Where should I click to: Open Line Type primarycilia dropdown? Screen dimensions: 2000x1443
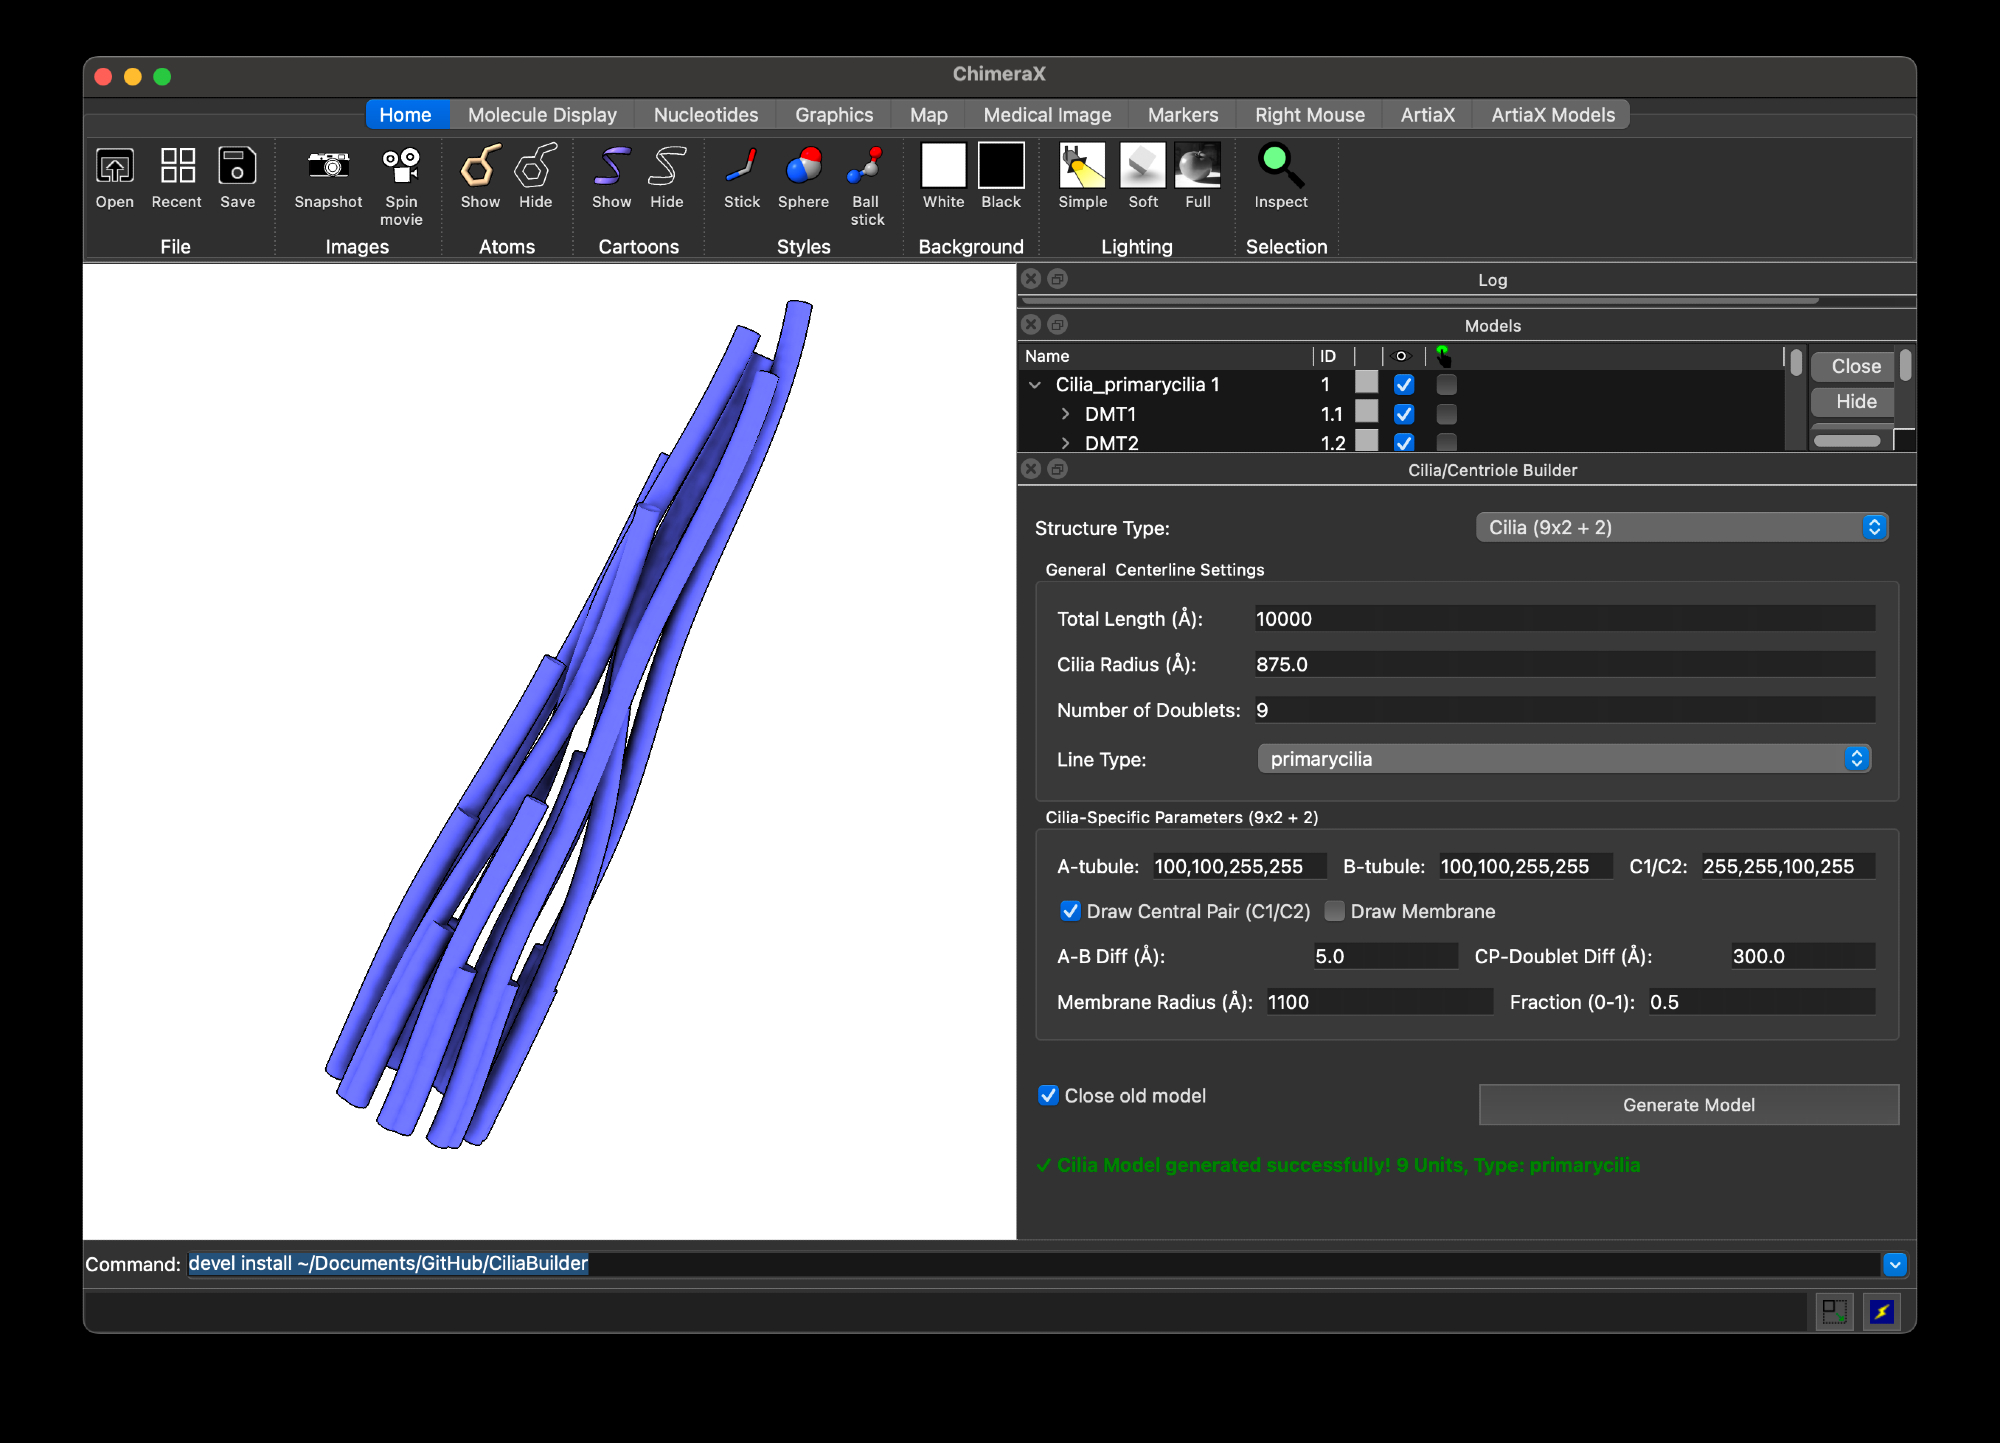click(1563, 759)
